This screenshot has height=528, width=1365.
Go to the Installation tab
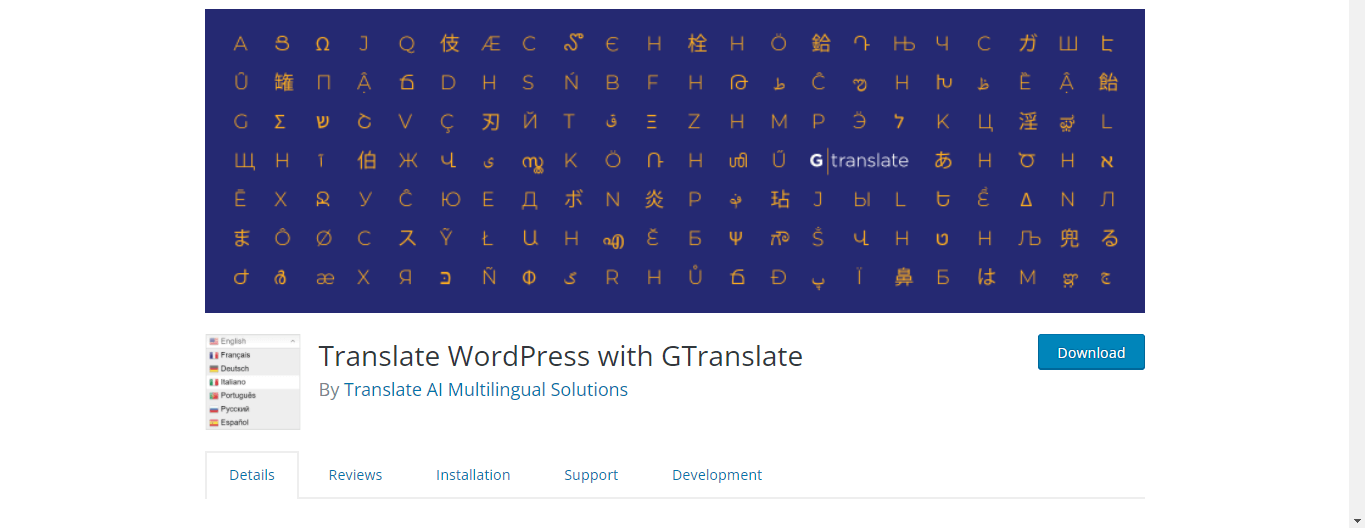[x=473, y=475]
